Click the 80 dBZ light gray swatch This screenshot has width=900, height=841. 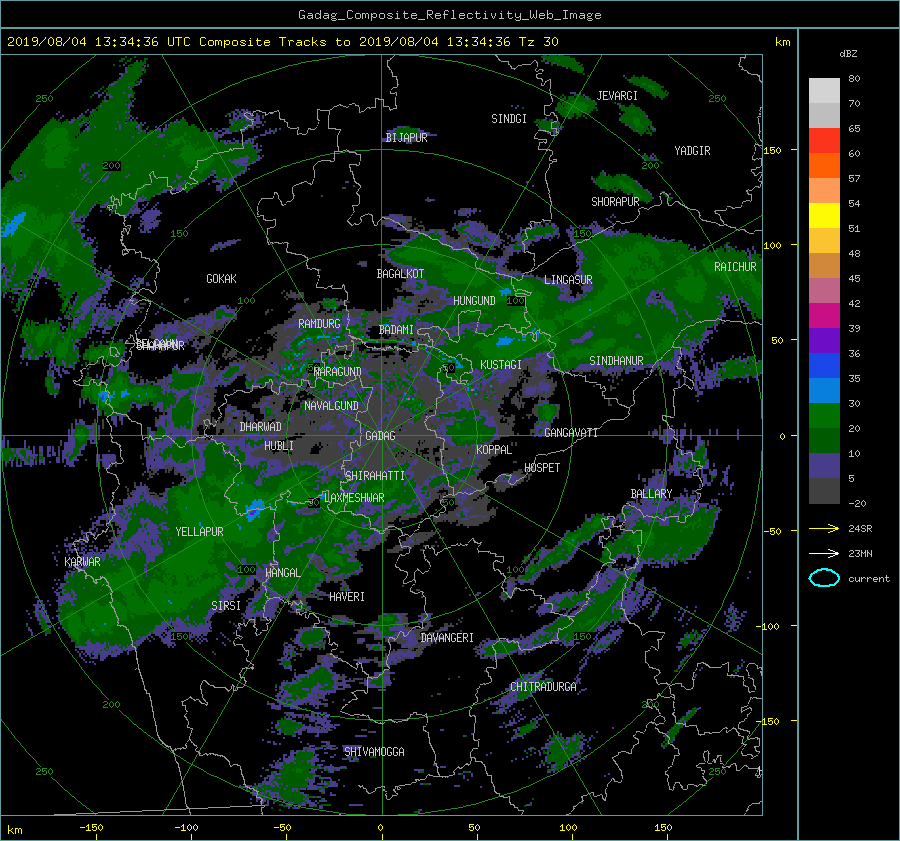click(824, 91)
